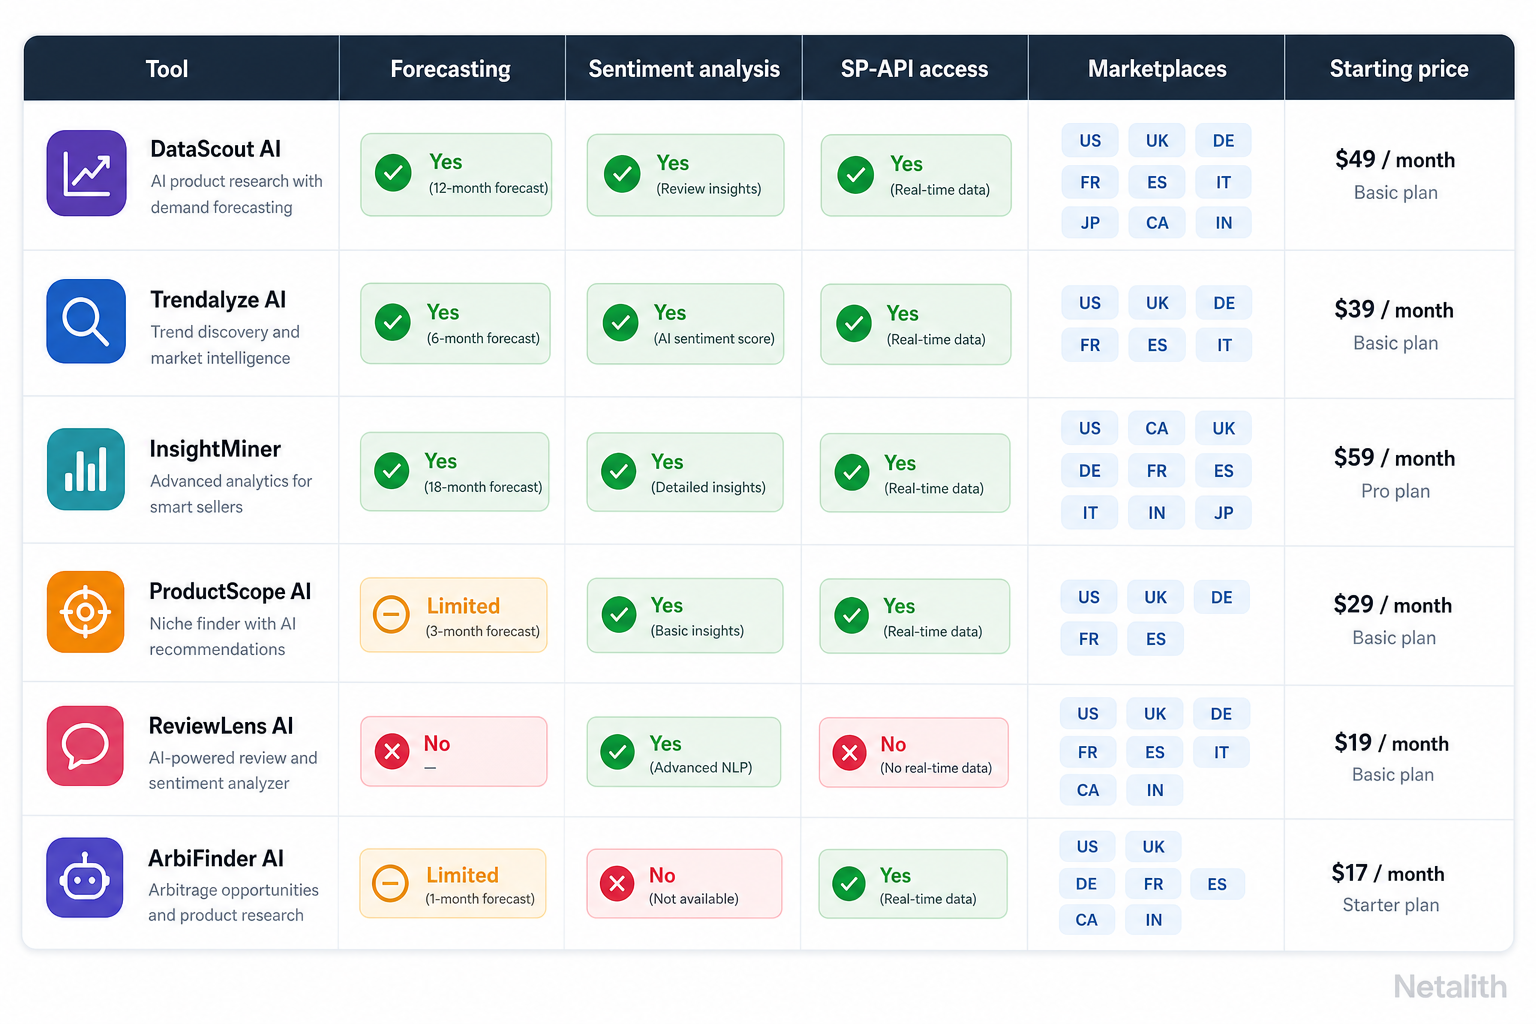Click the Starter plan label
Screen dimensions: 1536x1024
pyautogui.click(x=1391, y=905)
